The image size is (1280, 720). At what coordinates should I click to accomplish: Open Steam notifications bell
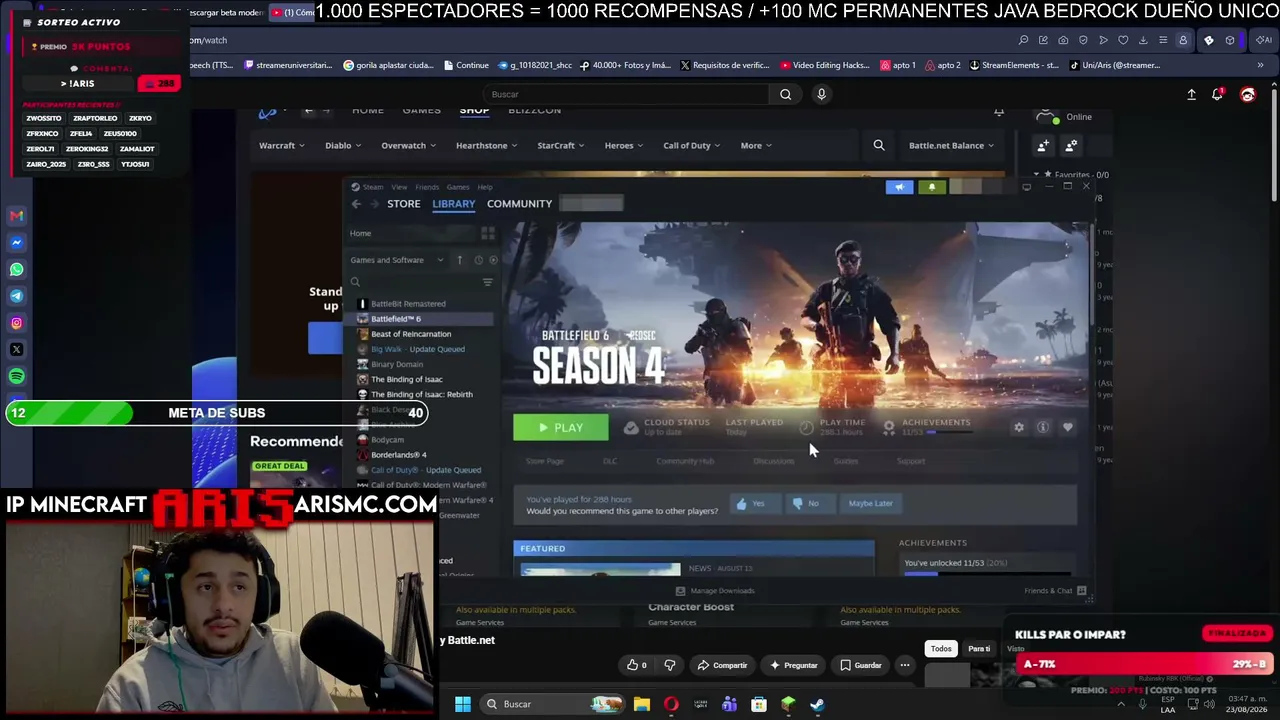pos(932,187)
